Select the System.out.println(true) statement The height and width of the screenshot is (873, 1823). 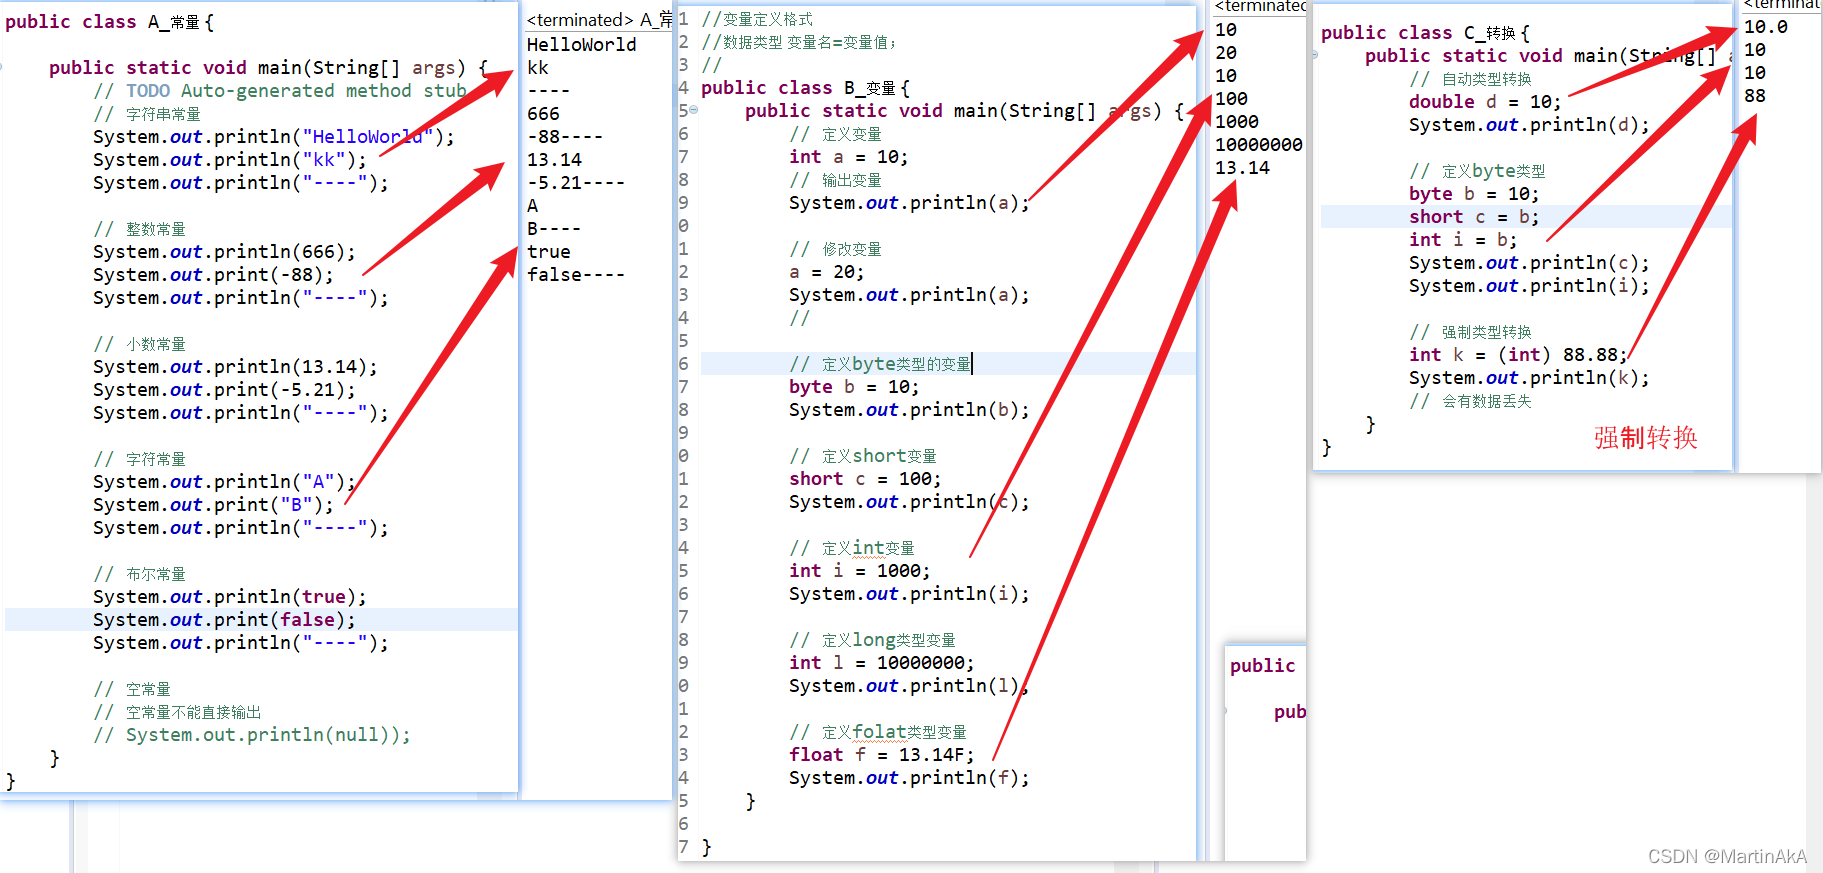click(230, 597)
